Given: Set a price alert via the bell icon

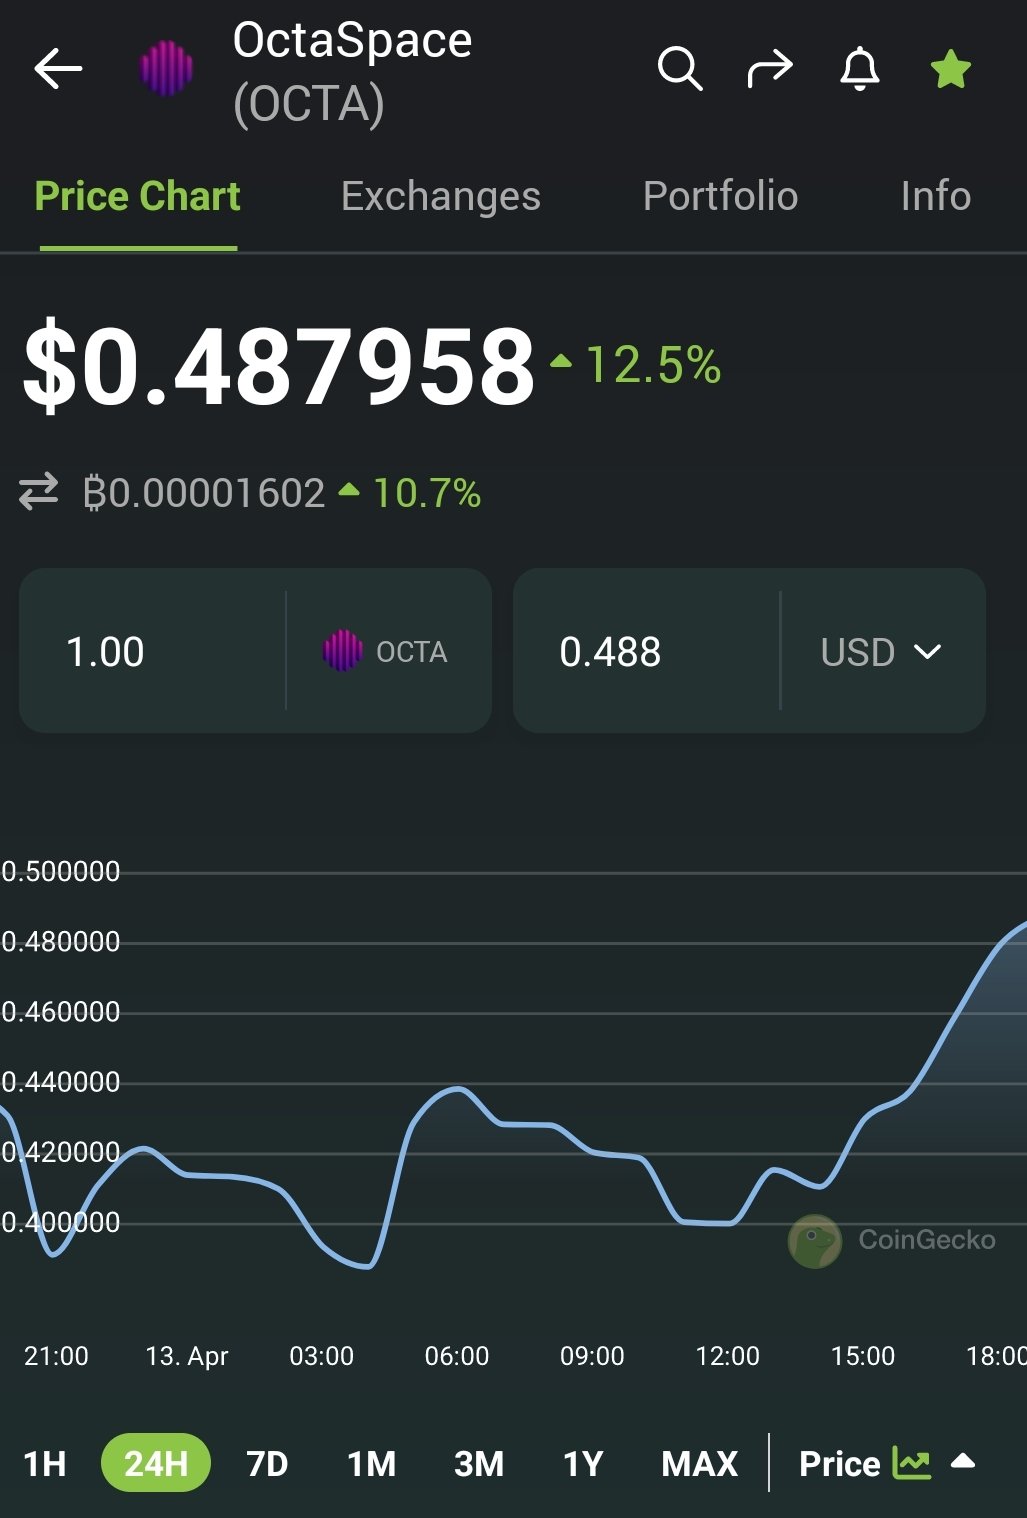Looking at the screenshot, I should pyautogui.click(x=860, y=69).
